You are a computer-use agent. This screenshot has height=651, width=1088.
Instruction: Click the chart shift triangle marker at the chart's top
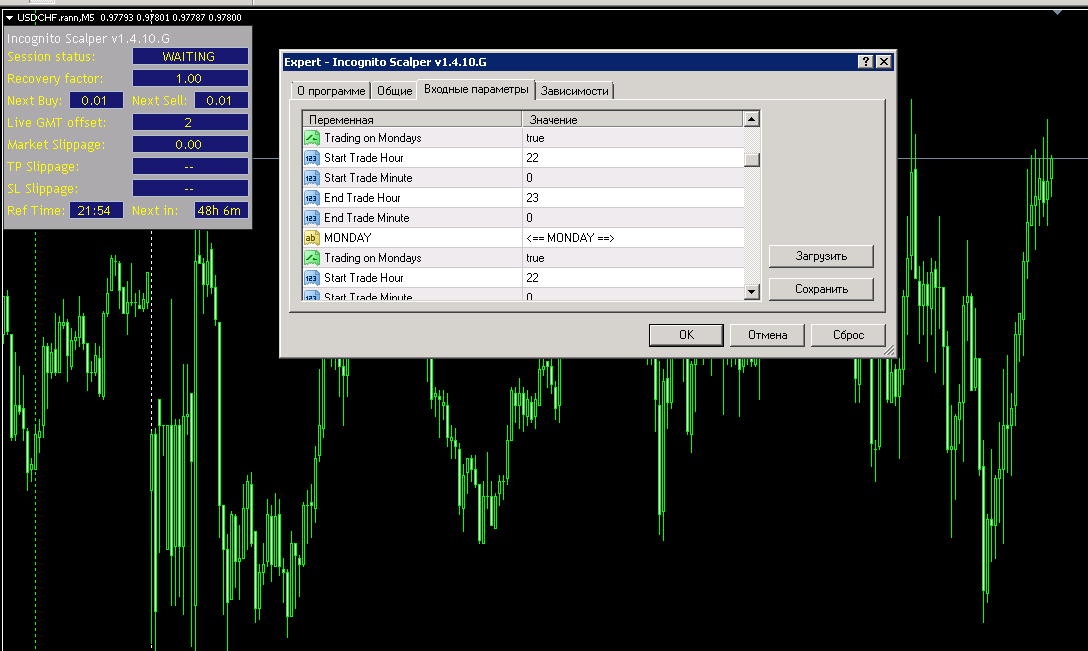coord(1057,12)
